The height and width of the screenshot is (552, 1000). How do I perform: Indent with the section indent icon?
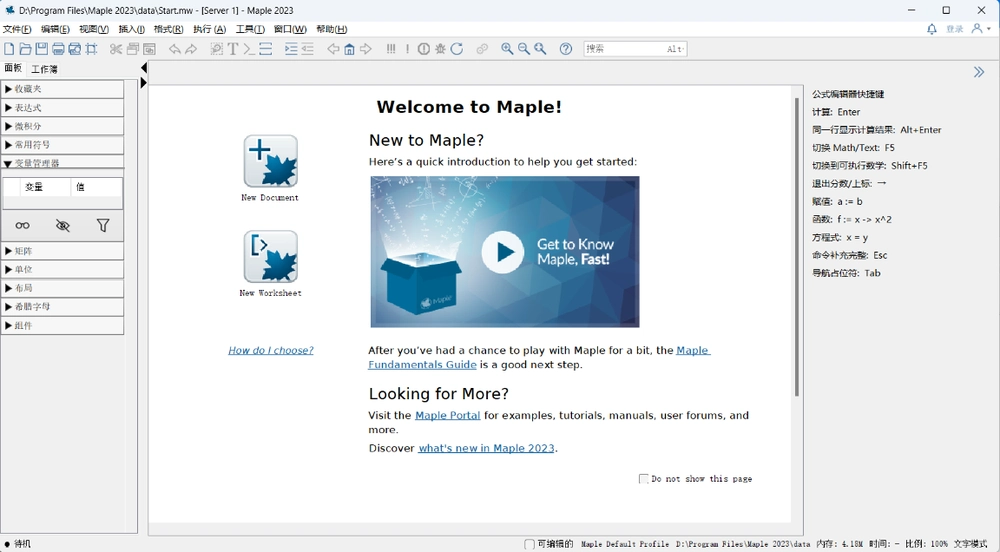[291, 49]
